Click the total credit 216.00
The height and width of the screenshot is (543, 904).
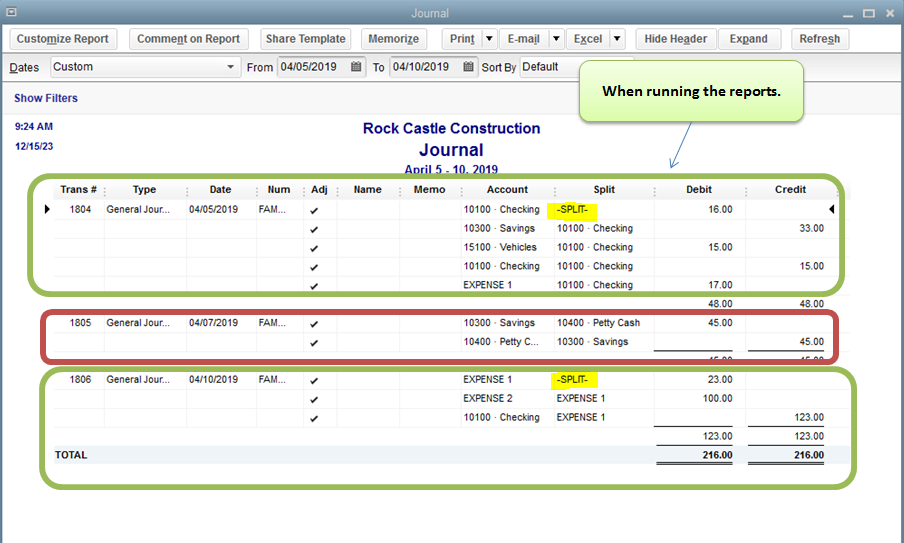(808, 455)
